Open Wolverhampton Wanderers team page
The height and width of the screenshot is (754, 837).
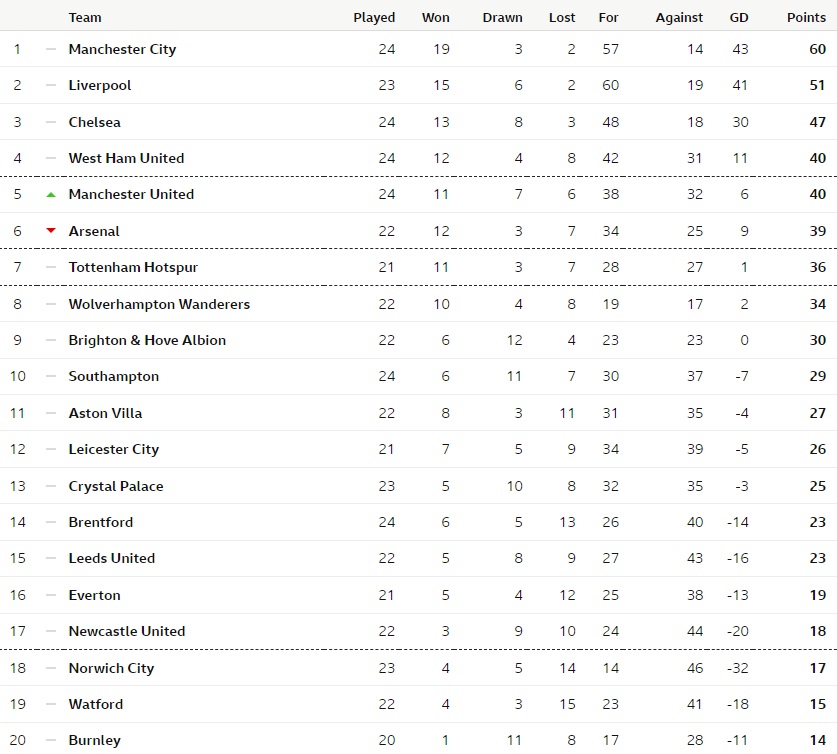pyautogui.click(x=159, y=304)
